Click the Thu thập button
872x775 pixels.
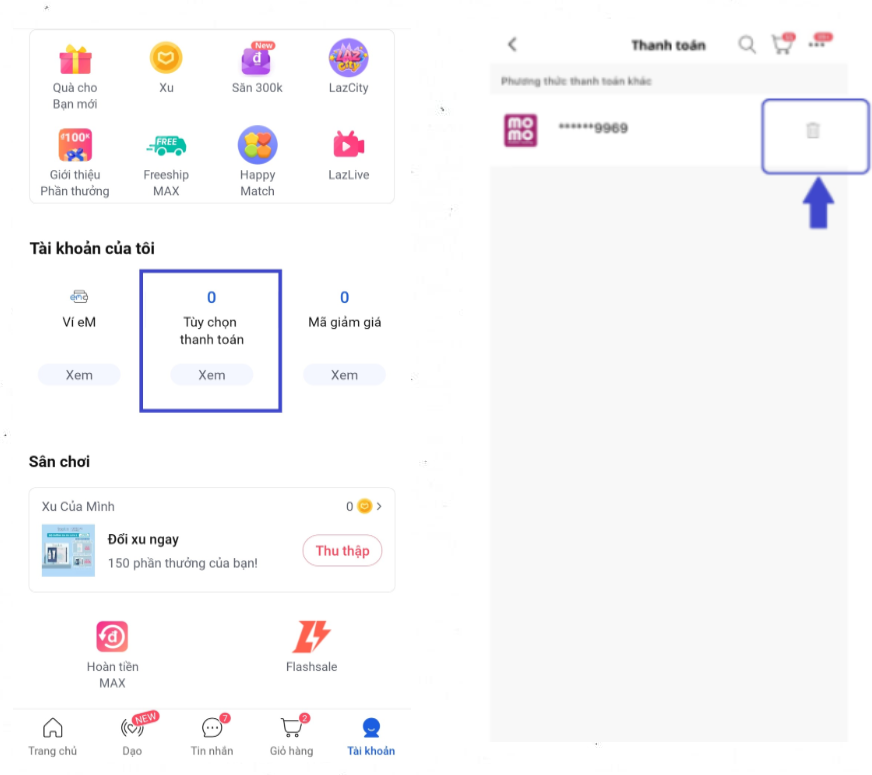342,550
